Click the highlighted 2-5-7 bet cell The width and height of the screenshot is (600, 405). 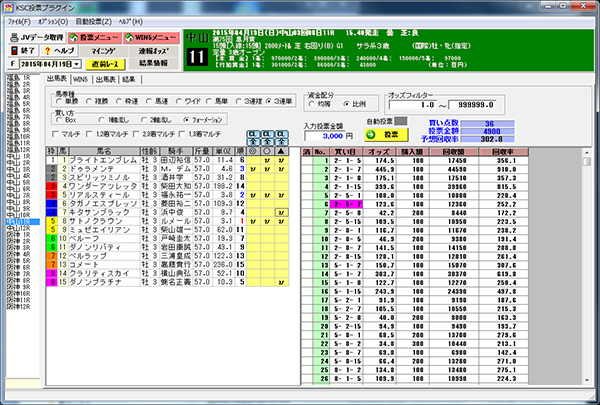(346, 204)
